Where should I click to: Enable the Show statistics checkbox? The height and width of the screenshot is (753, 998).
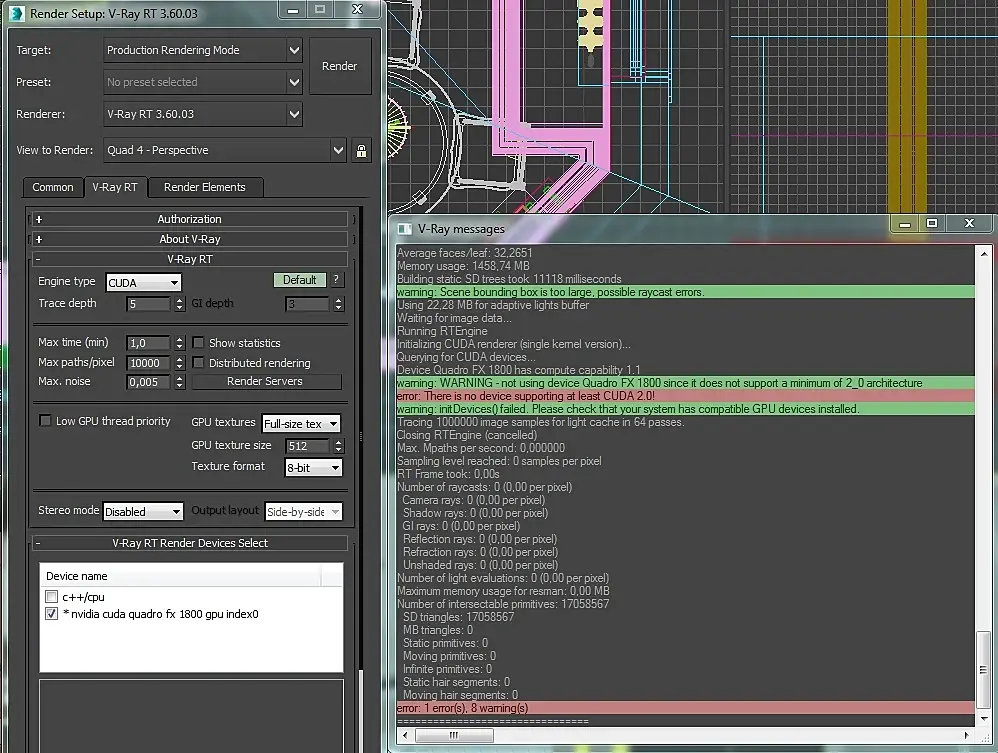pos(198,342)
